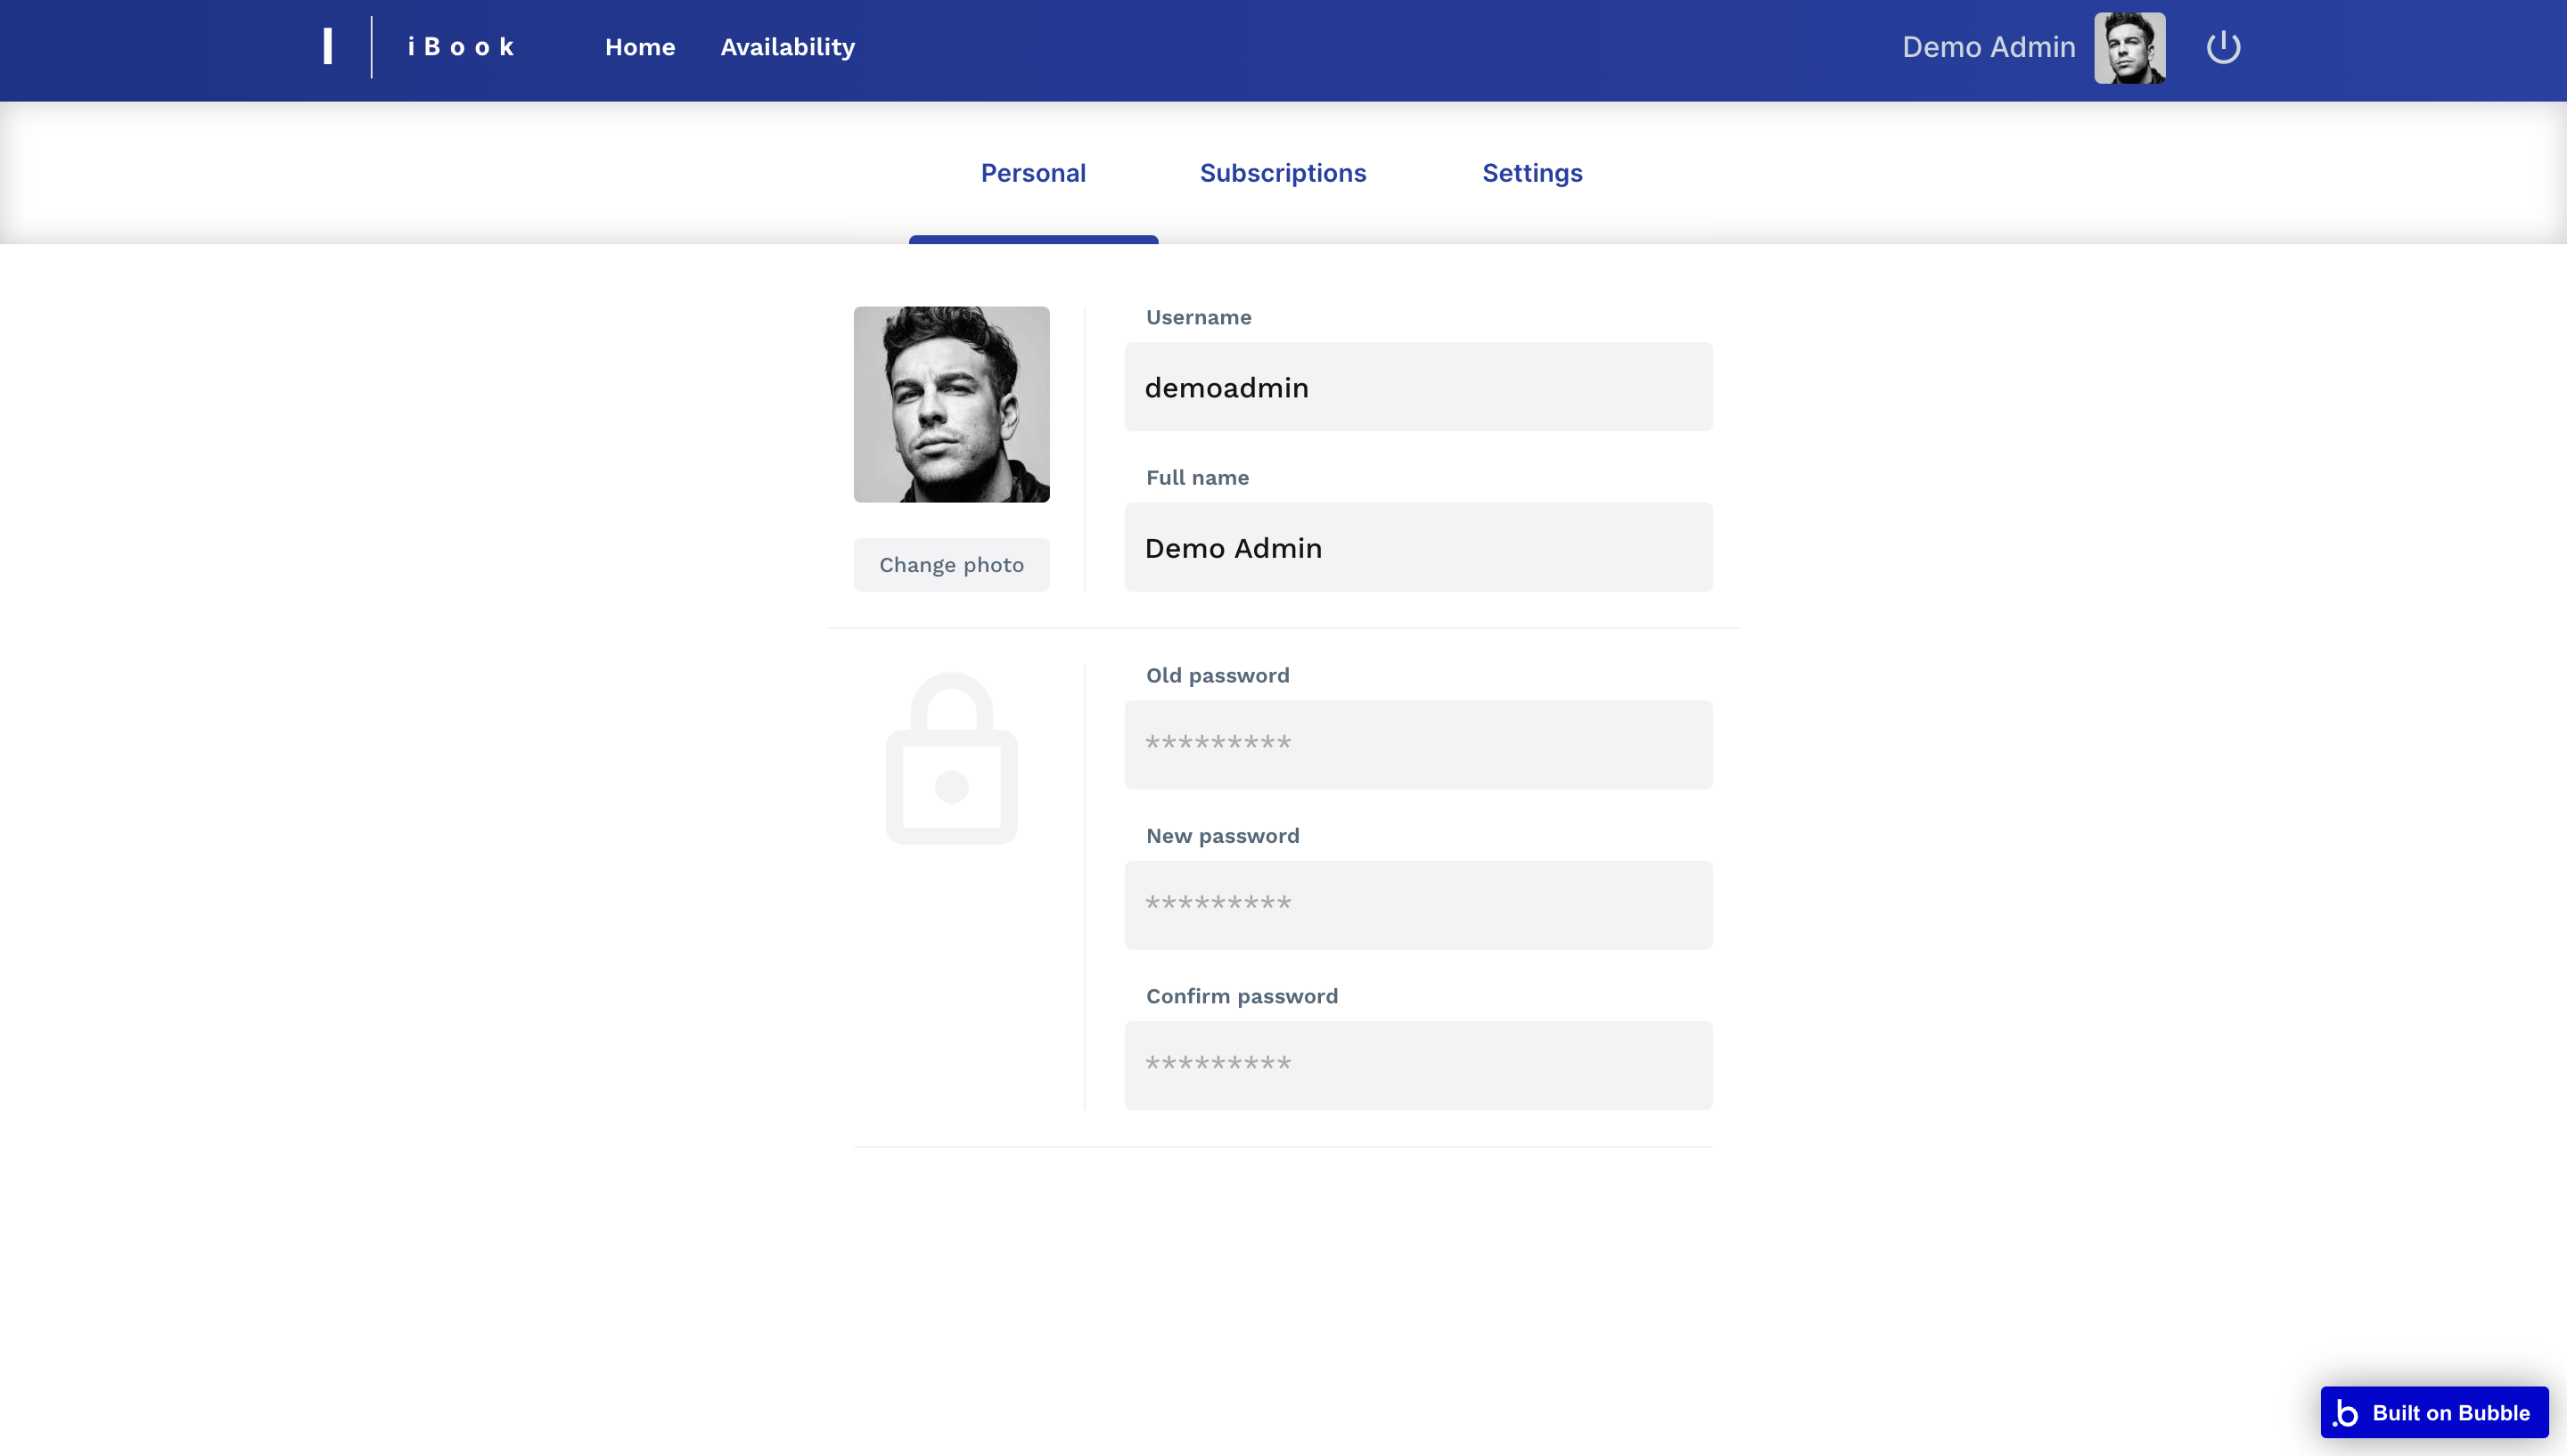The height and width of the screenshot is (1456, 2567).
Task: Click the iBook logo mark
Action: [x=328, y=47]
